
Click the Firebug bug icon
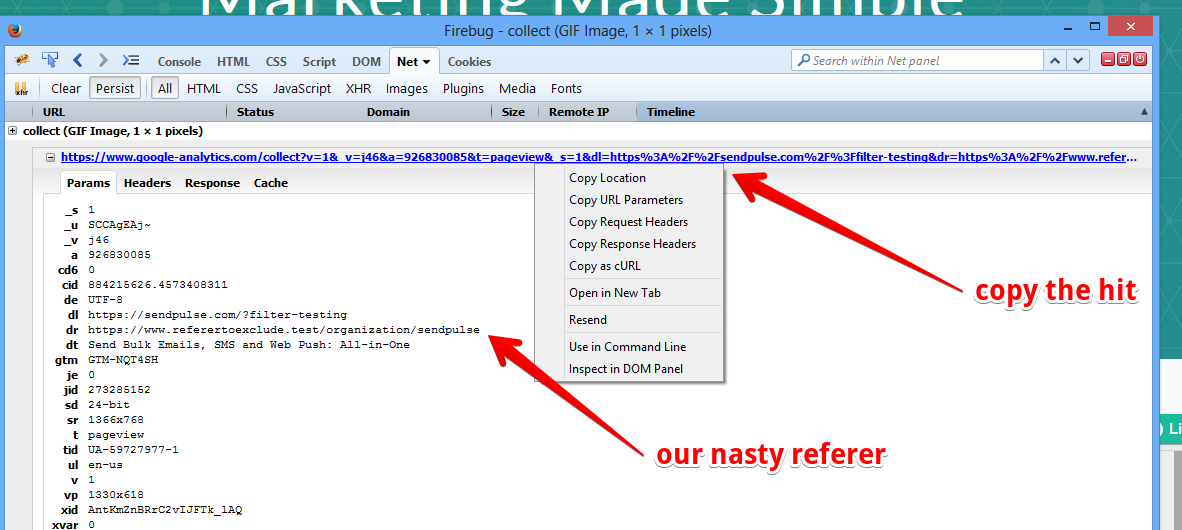point(22,60)
